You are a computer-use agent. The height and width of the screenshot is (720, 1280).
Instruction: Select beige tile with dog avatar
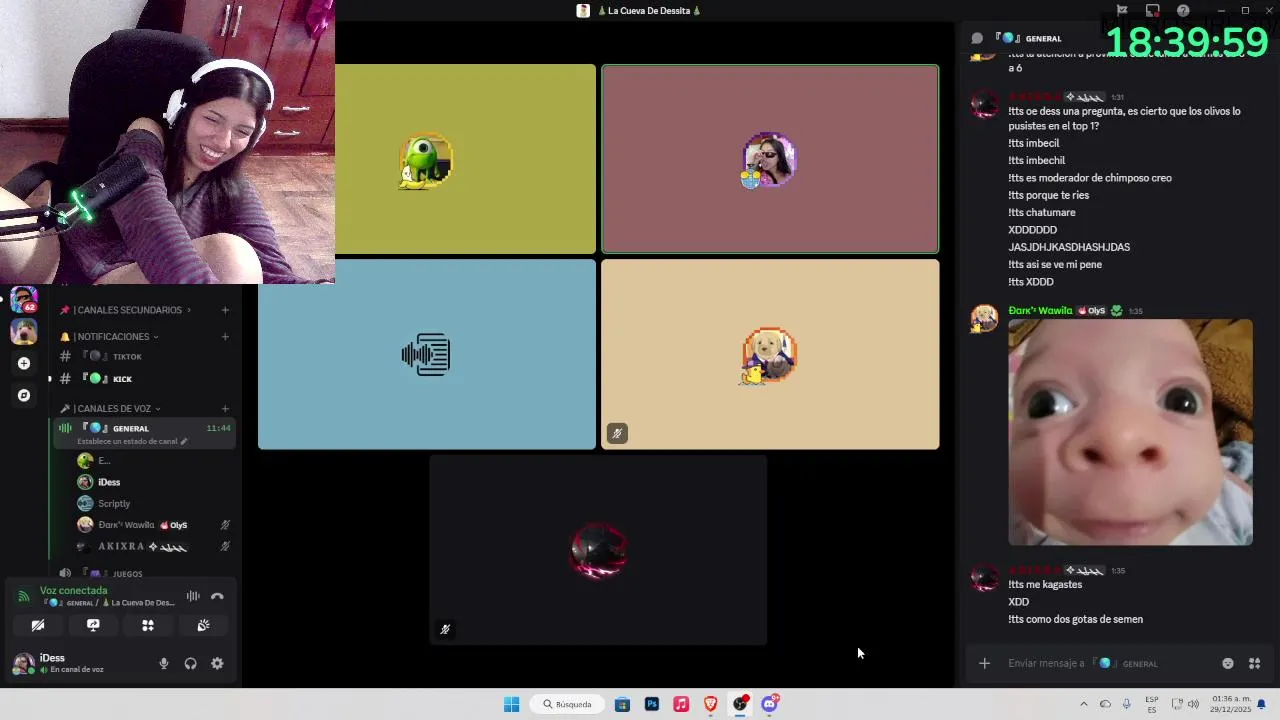click(770, 355)
